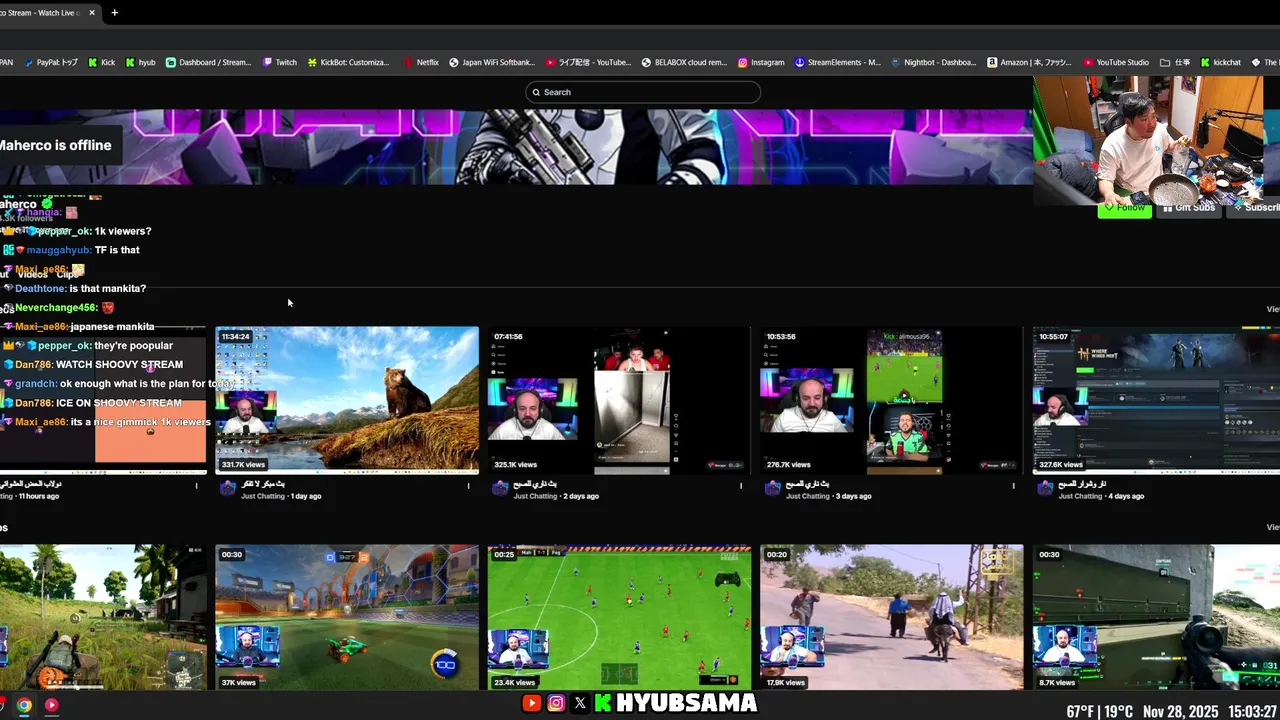The height and width of the screenshot is (720, 1280).
Task: Click the channel avatar under 4 days ago video
Action: point(1045,488)
